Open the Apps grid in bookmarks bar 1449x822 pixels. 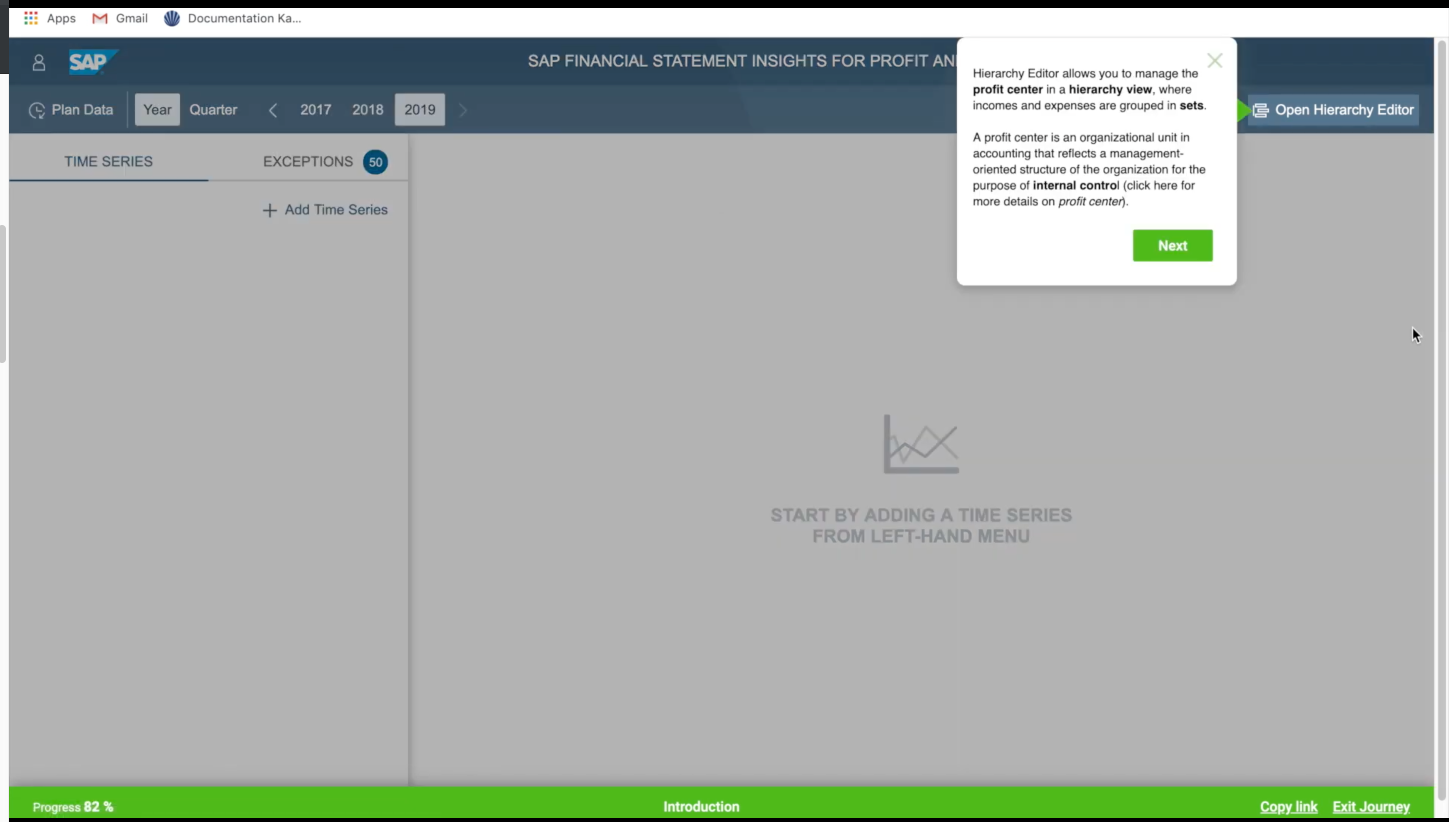point(49,18)
